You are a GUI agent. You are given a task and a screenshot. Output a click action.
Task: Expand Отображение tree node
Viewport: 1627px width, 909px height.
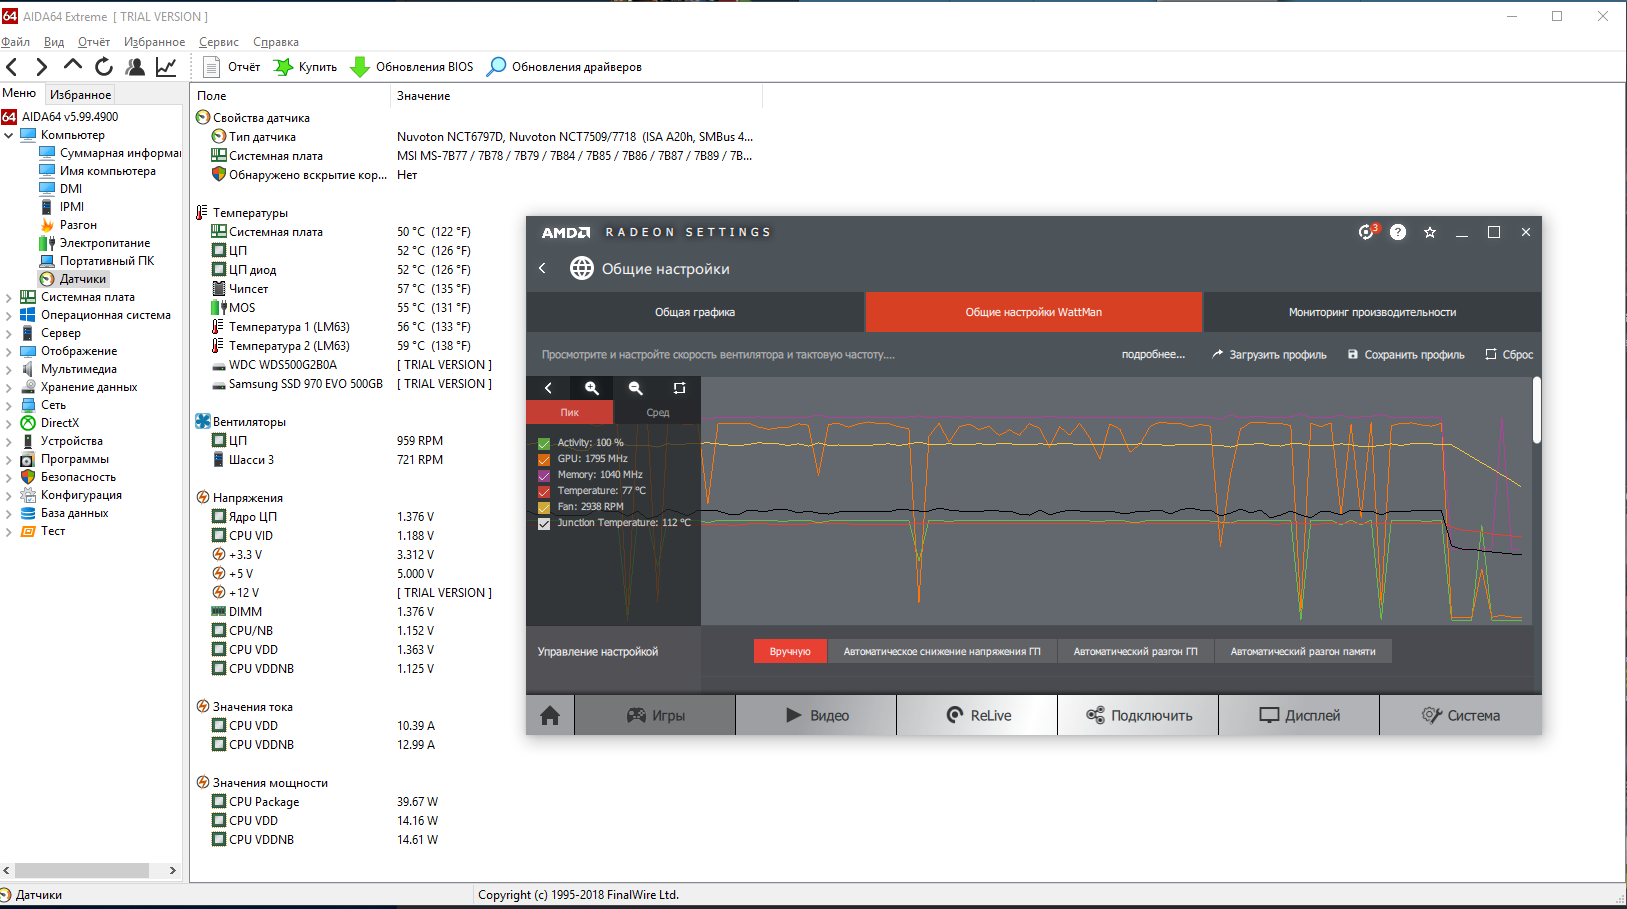[x=9, y=351]
